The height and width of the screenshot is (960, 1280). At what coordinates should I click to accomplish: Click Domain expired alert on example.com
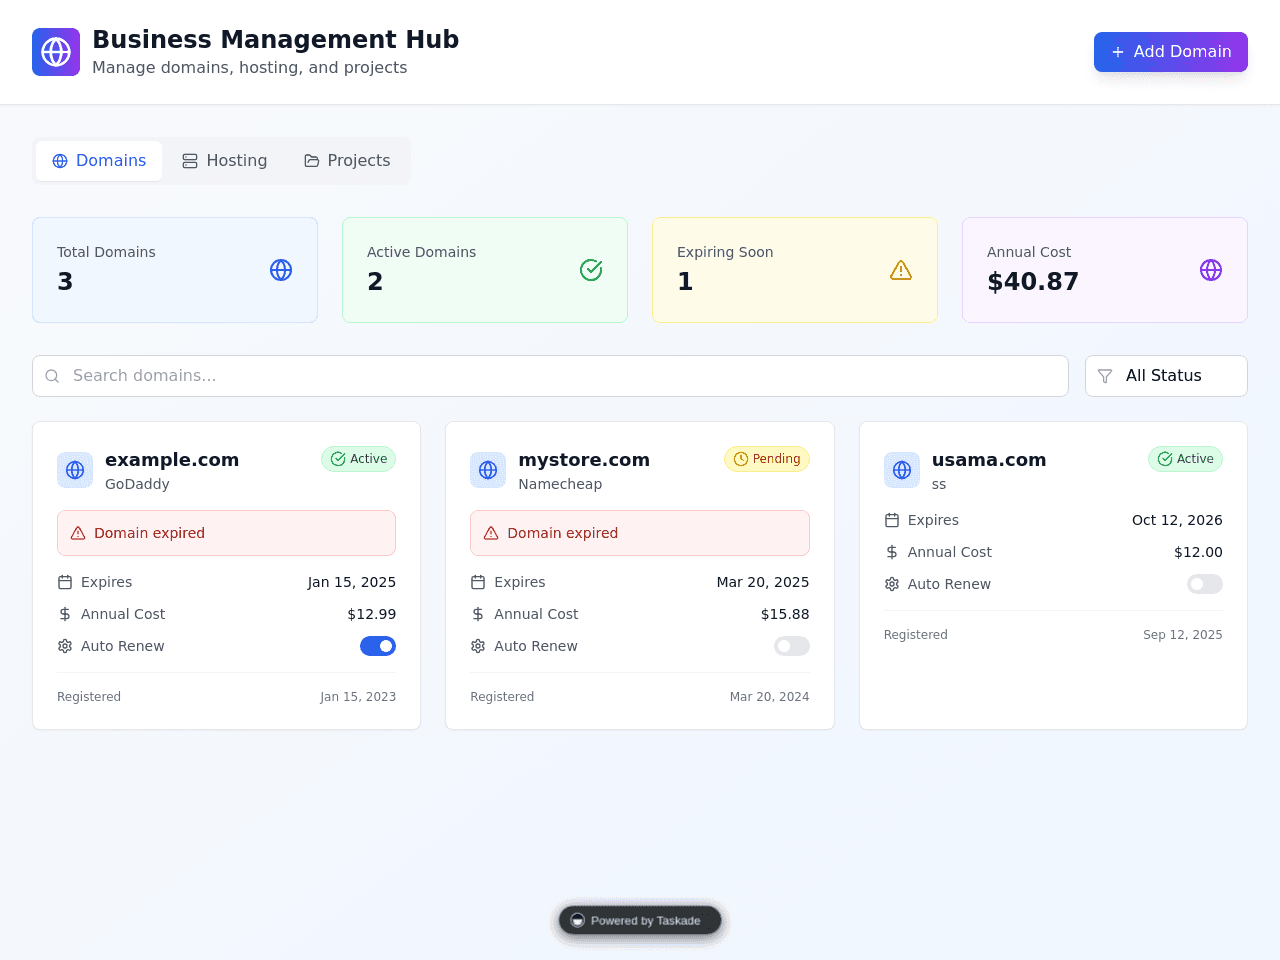(x=226, y=533)
